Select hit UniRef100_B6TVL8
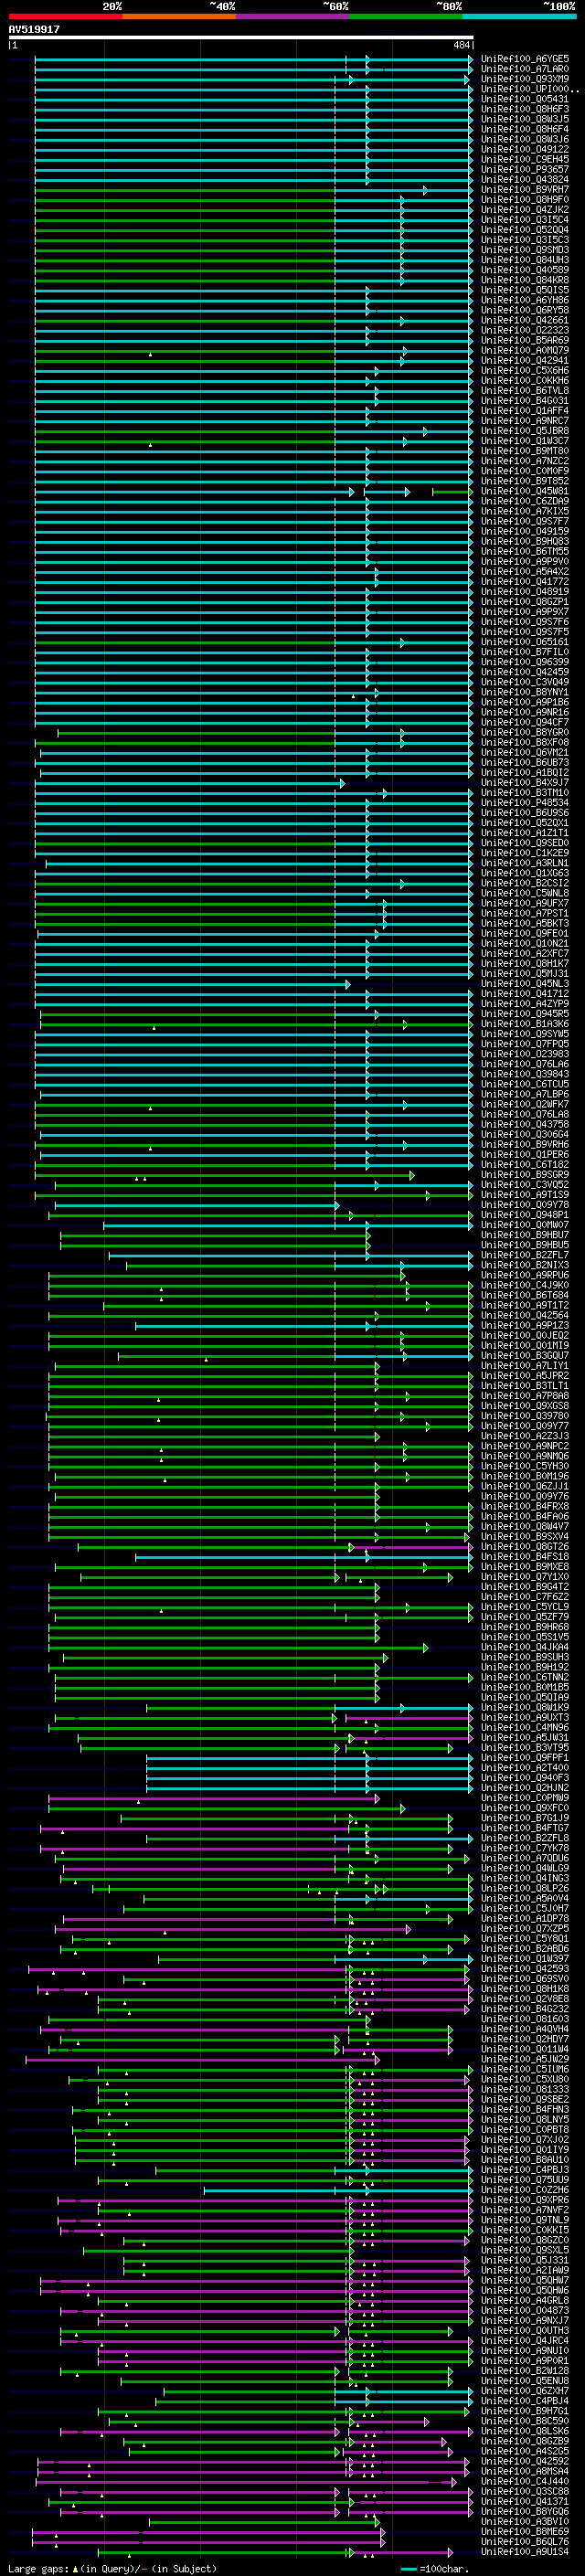 (x=525, y=391)
